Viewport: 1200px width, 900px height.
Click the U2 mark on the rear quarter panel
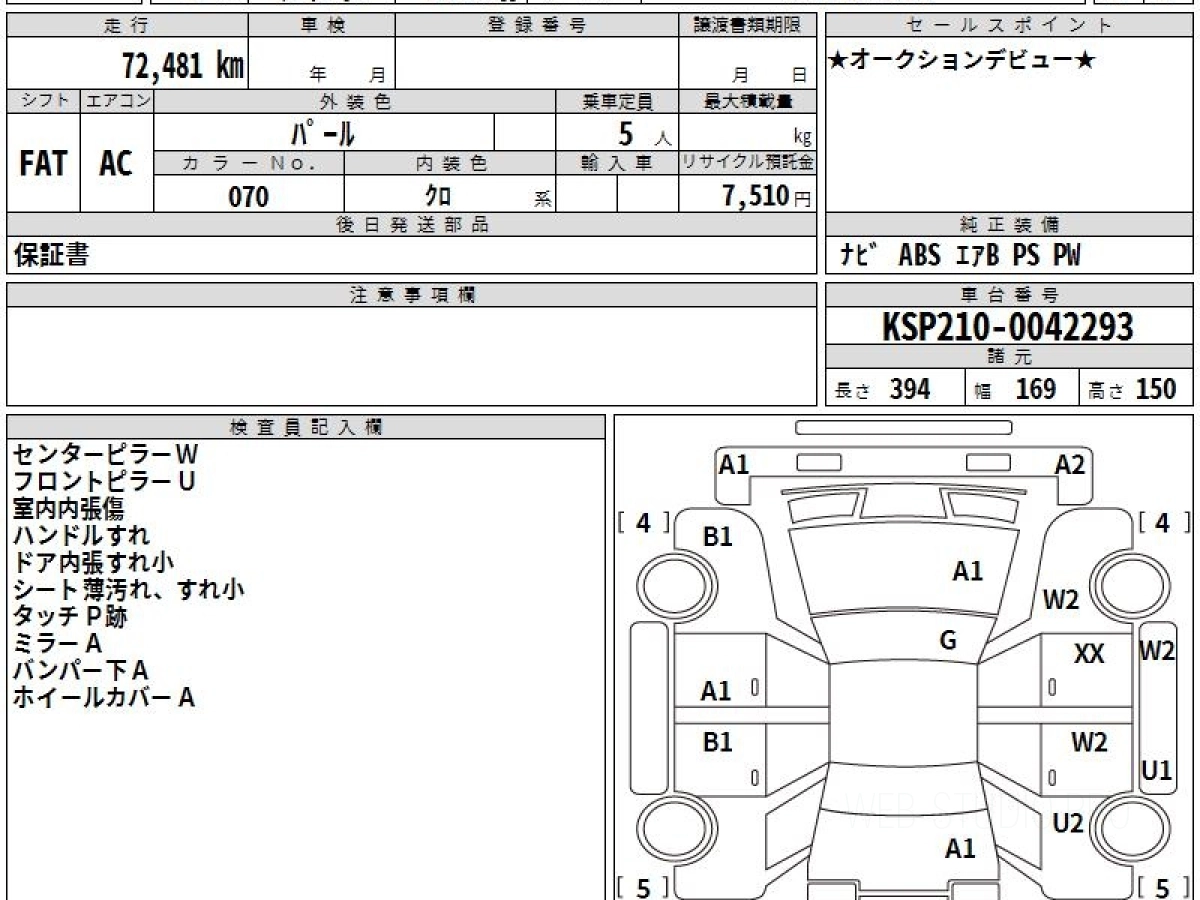click(x=1068, y=823)
